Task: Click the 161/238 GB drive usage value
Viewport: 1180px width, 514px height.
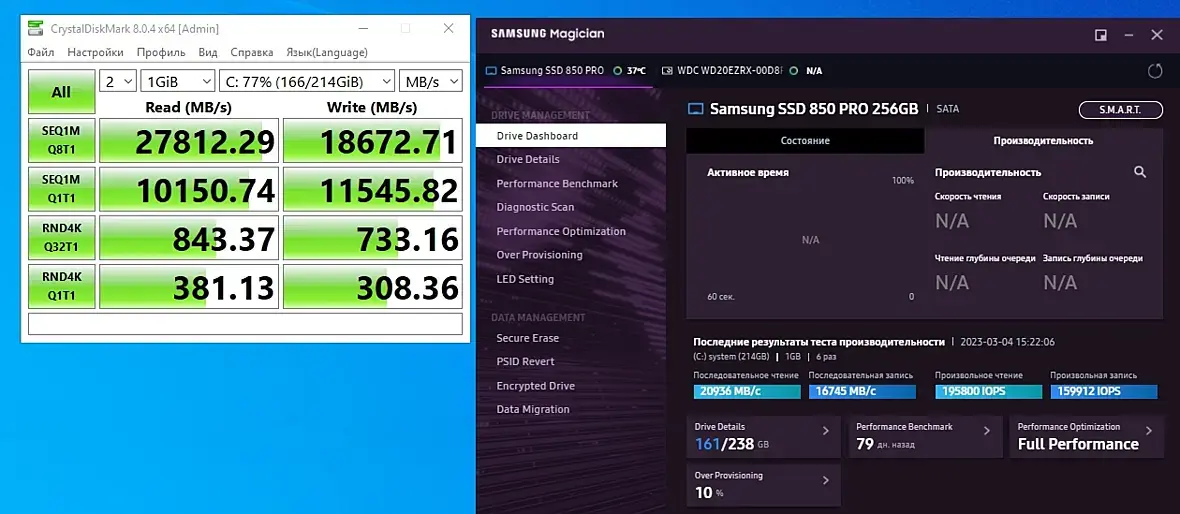Action: [x=731, y=444]
